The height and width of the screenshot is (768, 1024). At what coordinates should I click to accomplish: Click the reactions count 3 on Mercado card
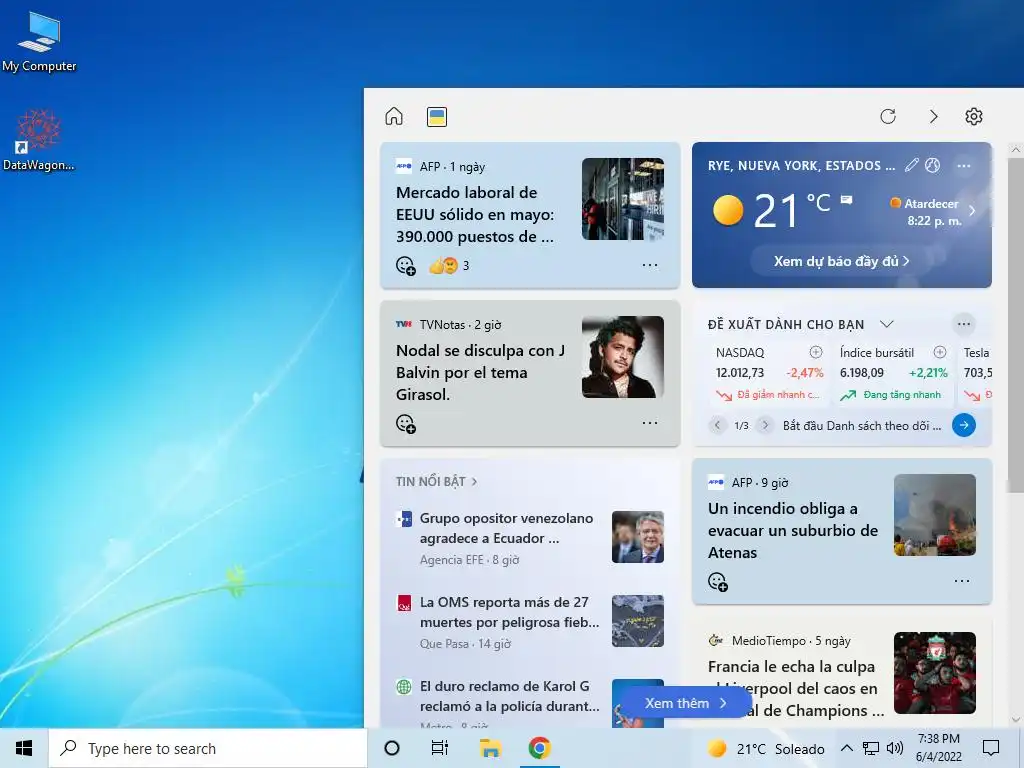point(466,265)
